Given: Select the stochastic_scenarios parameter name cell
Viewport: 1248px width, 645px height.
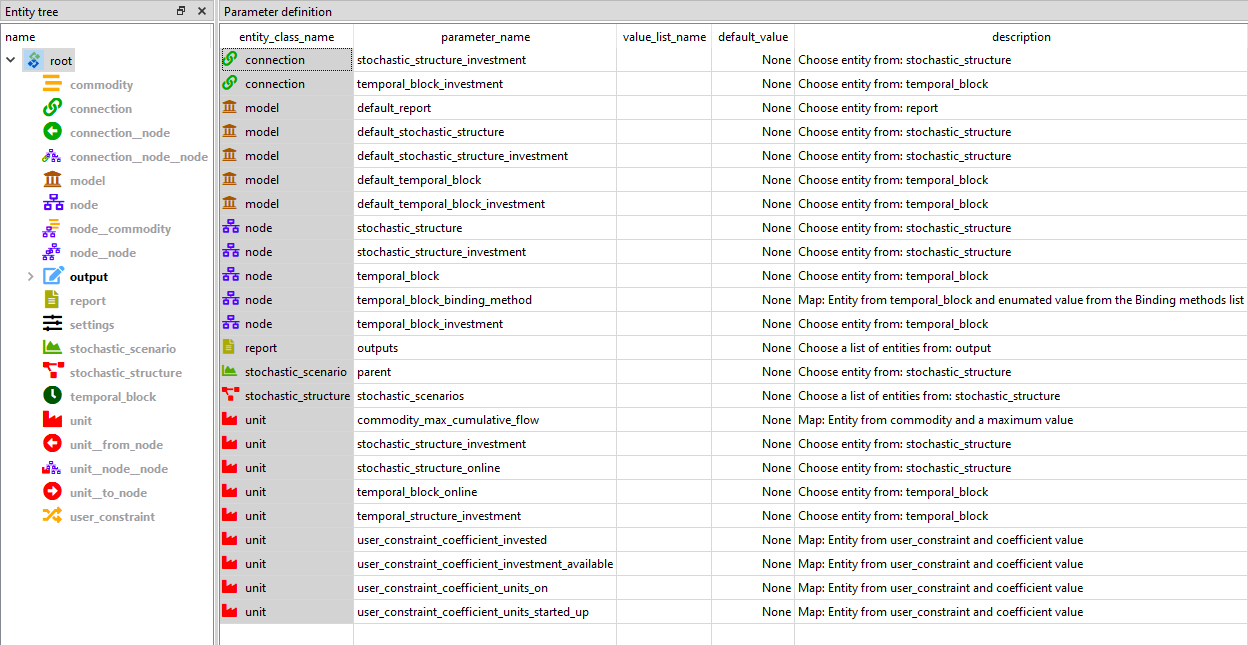Looking at the screenshot, I should (x=485, y=396).
